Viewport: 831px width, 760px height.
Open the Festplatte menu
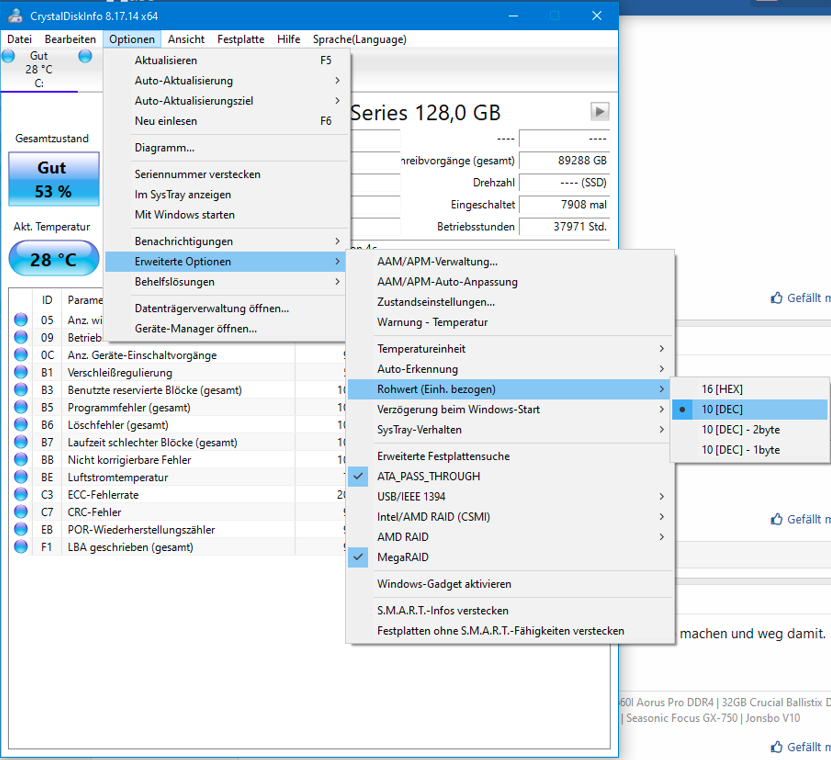pyautogui.click(x=241, y=39)
